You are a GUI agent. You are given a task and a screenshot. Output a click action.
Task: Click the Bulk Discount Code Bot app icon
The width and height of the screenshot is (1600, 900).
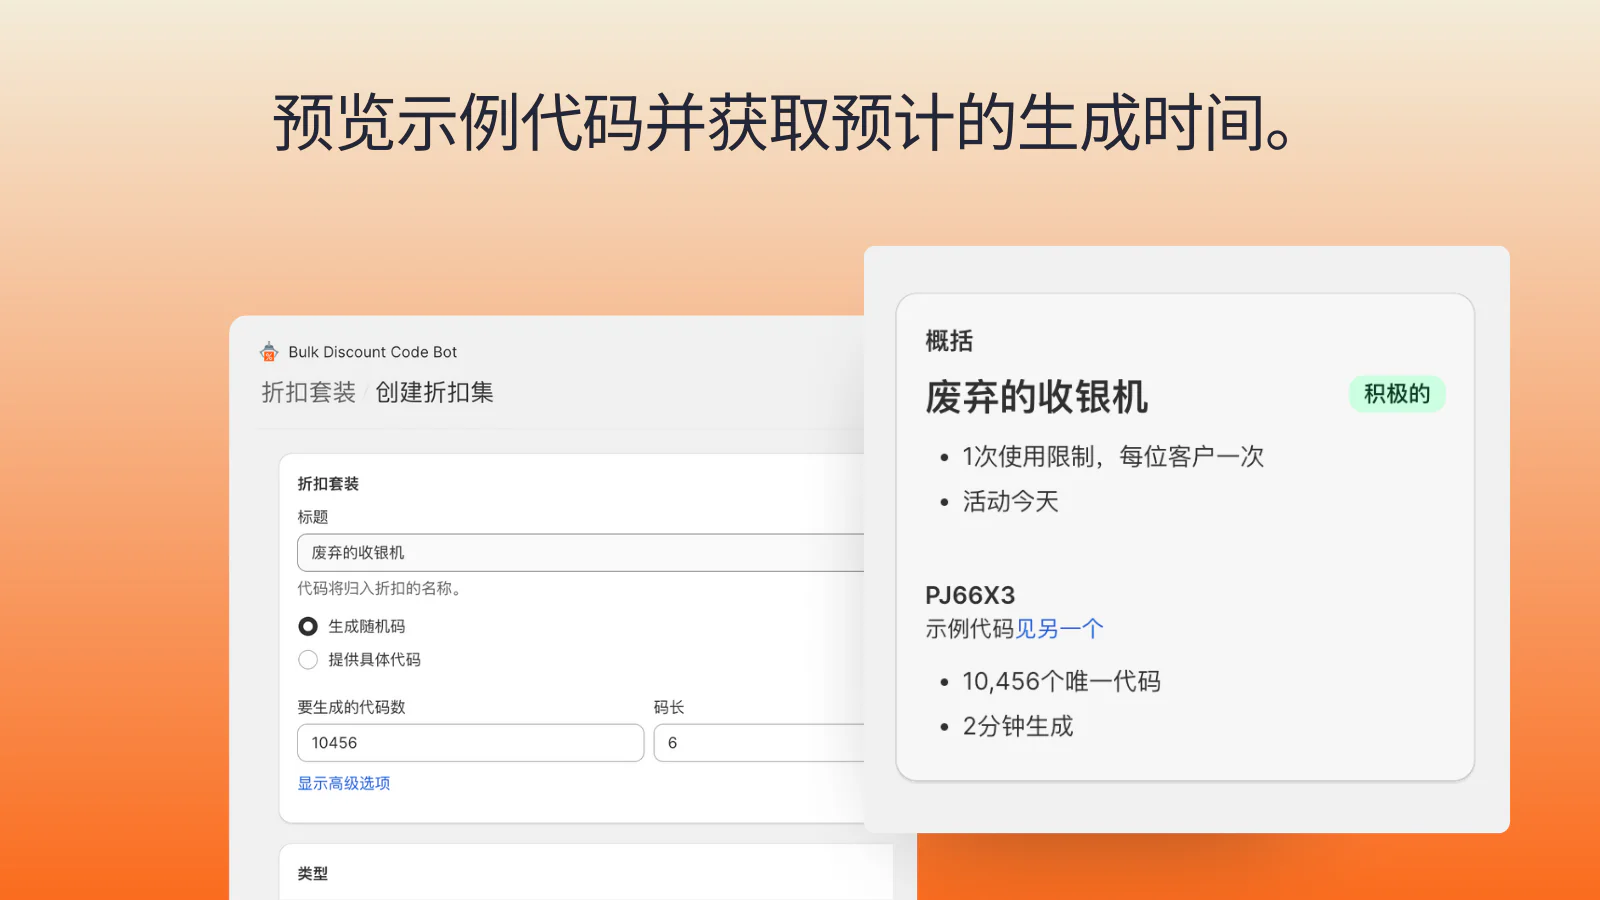coord(269,352)
